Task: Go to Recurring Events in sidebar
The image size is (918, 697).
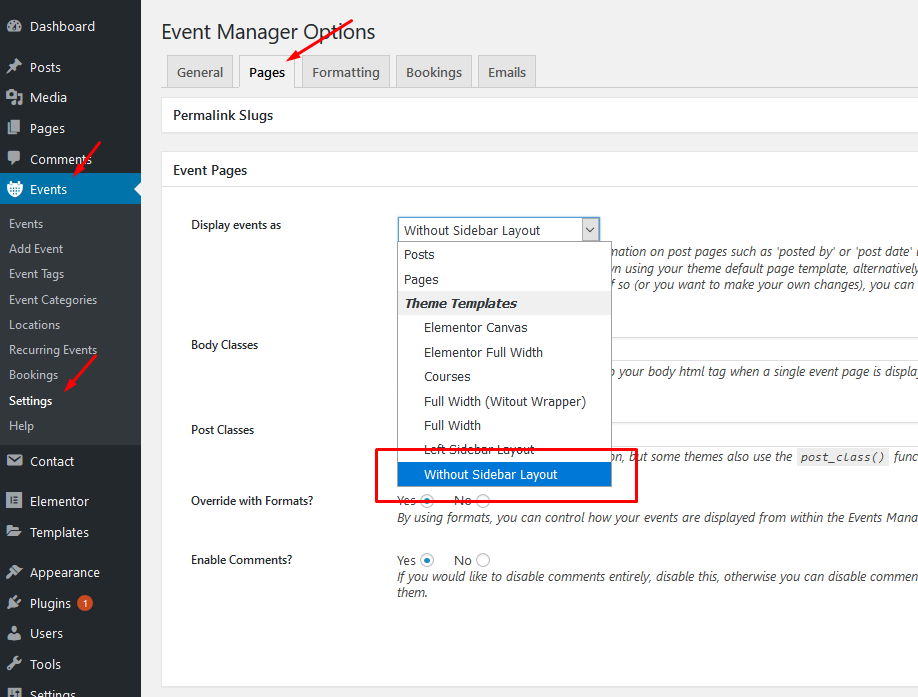Action: (53, 350)
